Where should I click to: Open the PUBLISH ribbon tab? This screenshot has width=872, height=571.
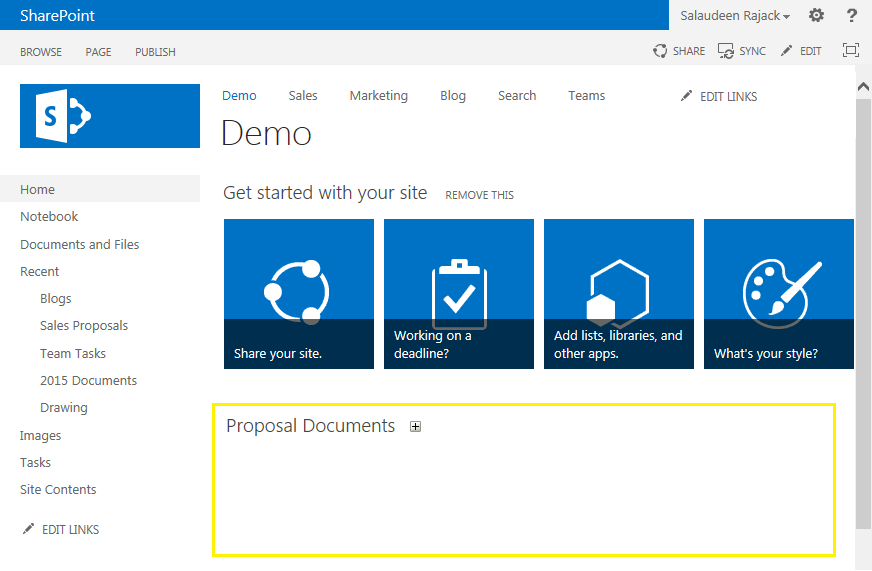155,52
